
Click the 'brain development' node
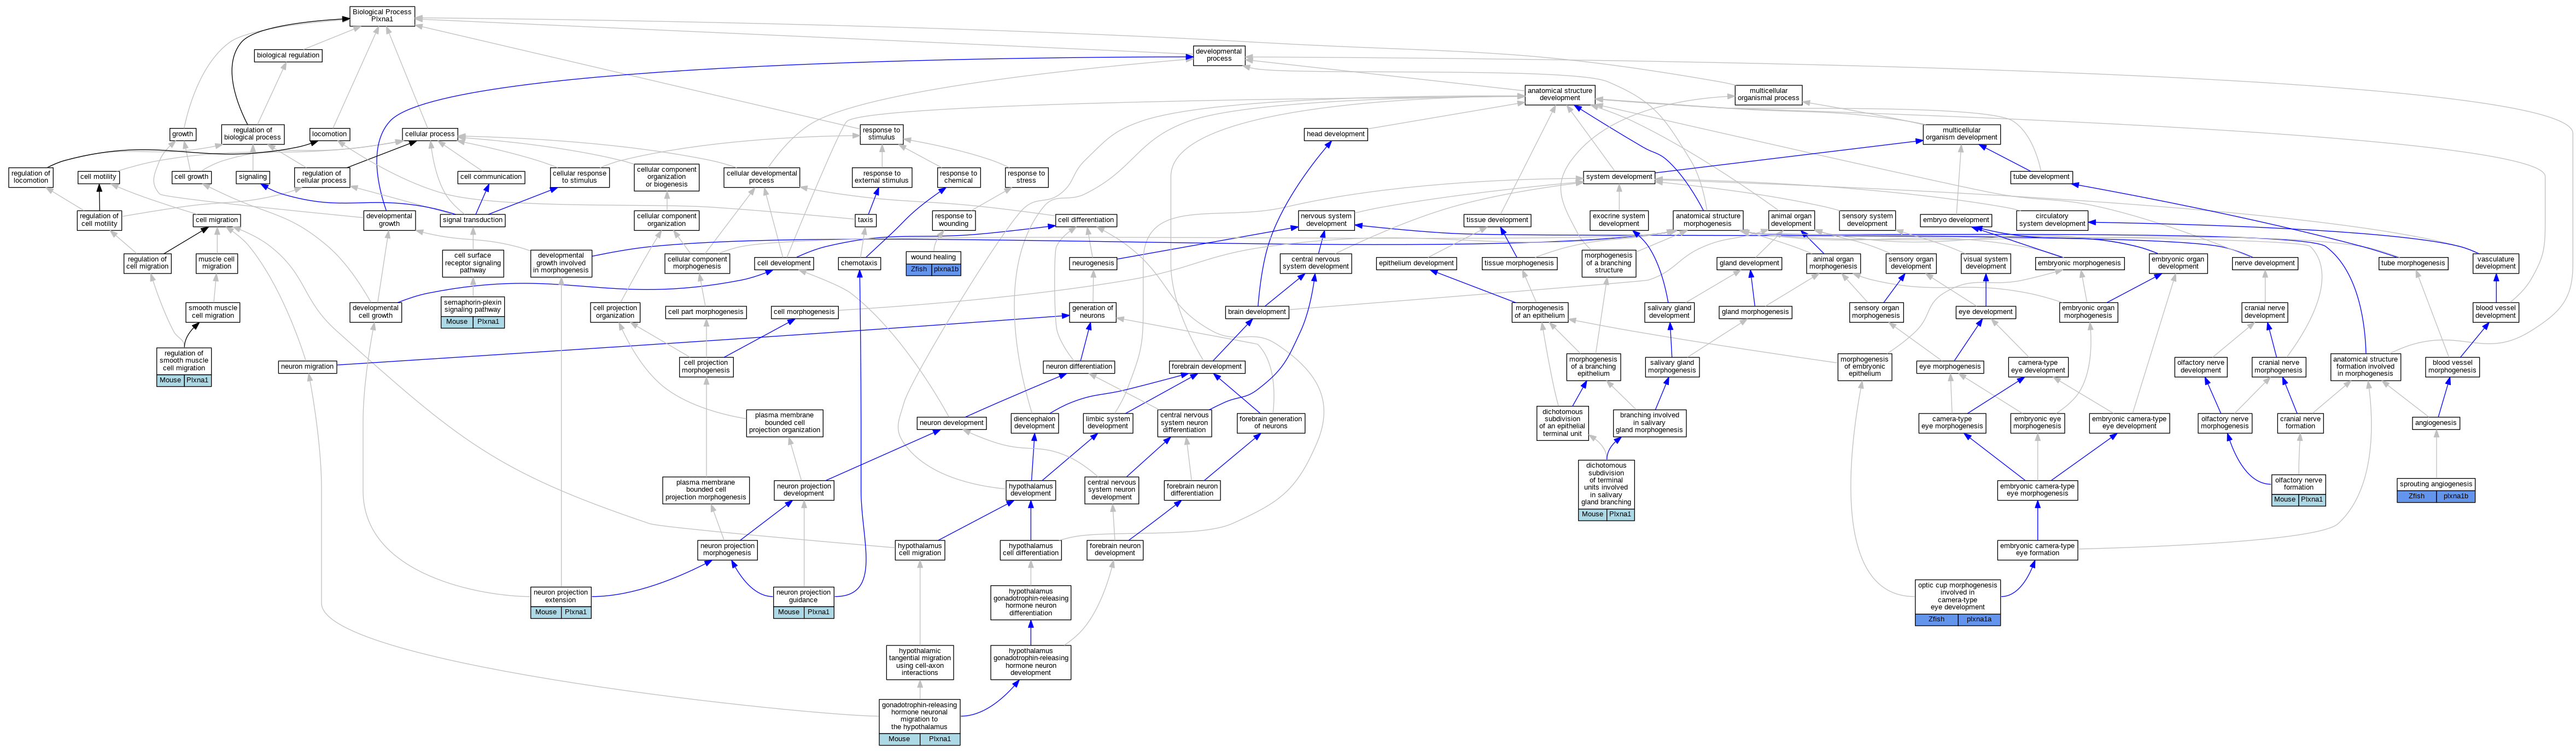coord(1257,312)
